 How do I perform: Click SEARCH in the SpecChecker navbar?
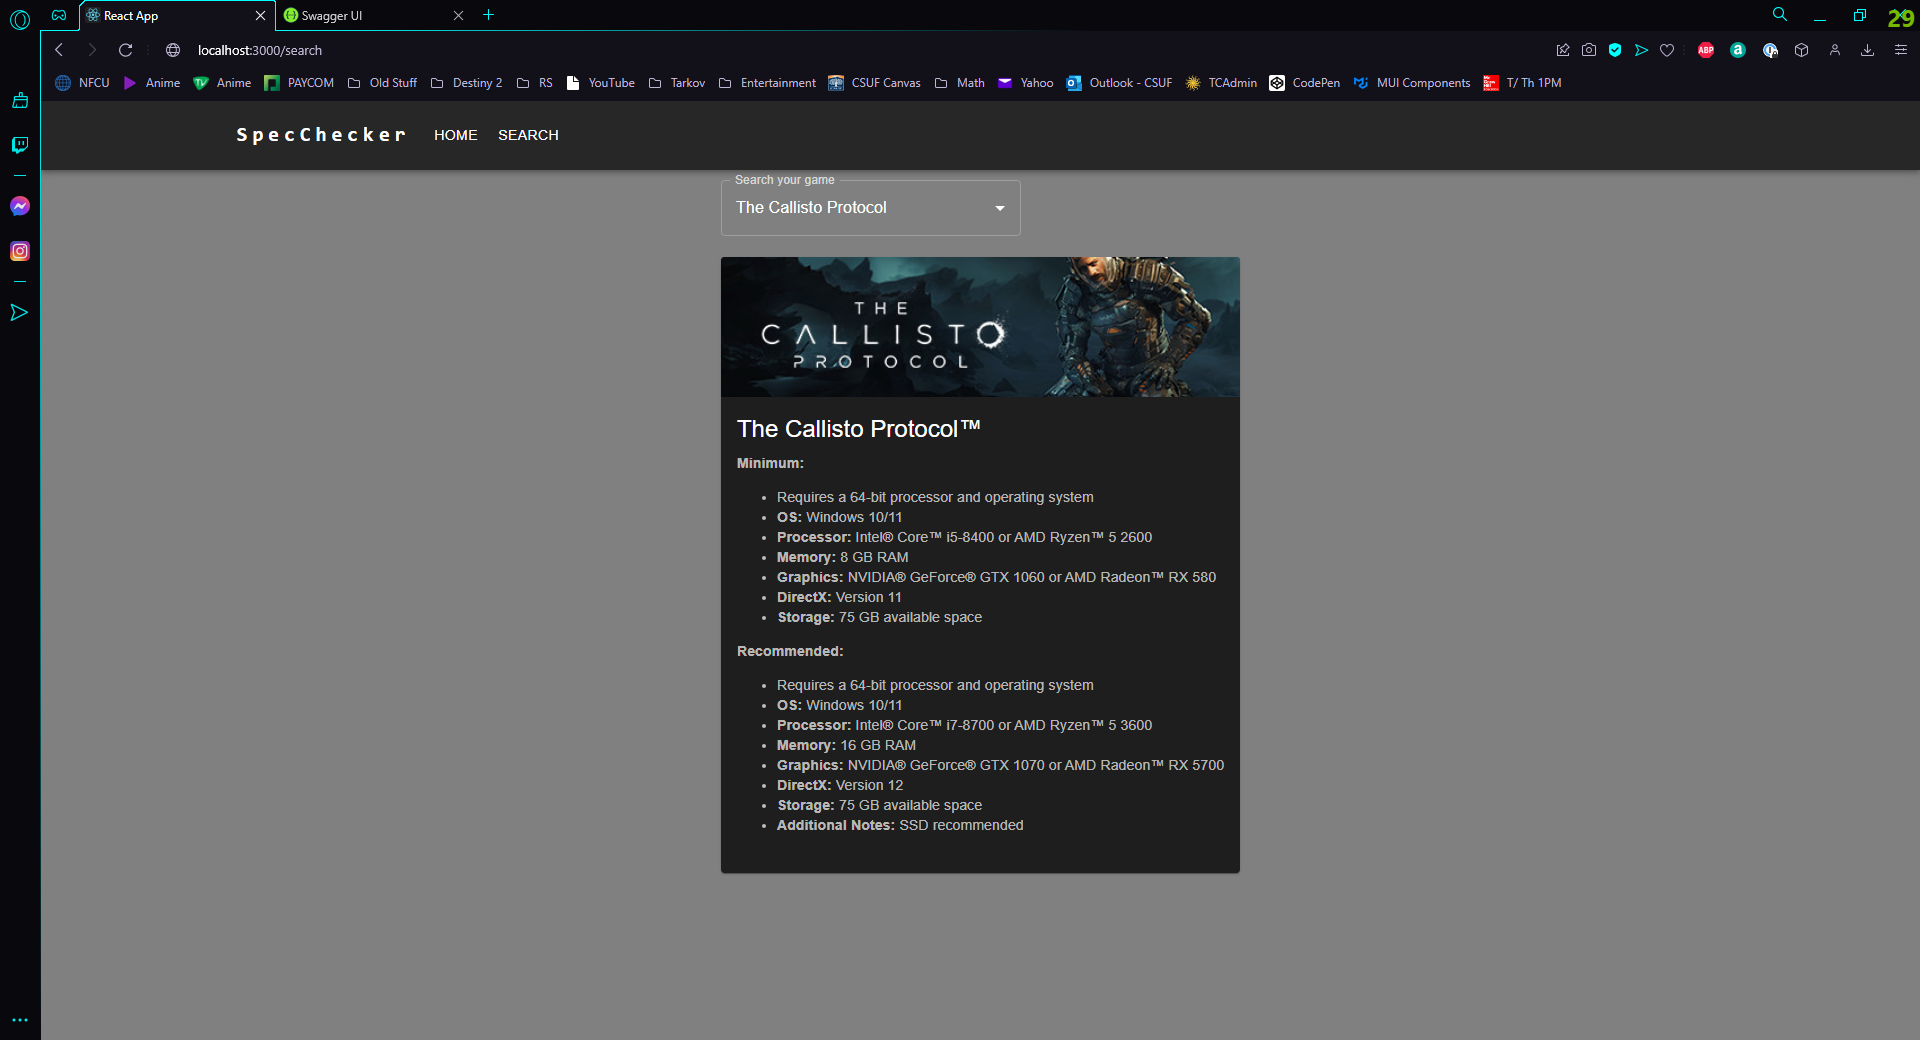pyautogui.click(x=528, y=135)
